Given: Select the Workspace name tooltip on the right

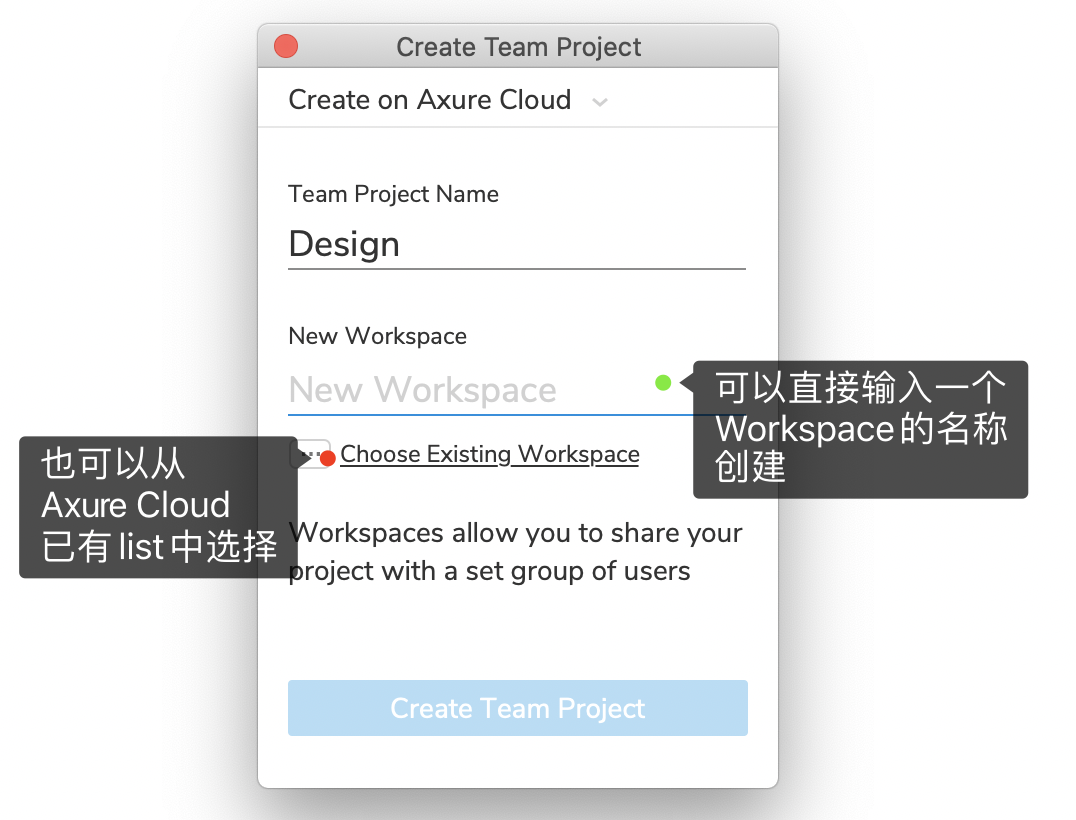Looking at the screenshot, I should pyautogui.click(x=861, y=430).
